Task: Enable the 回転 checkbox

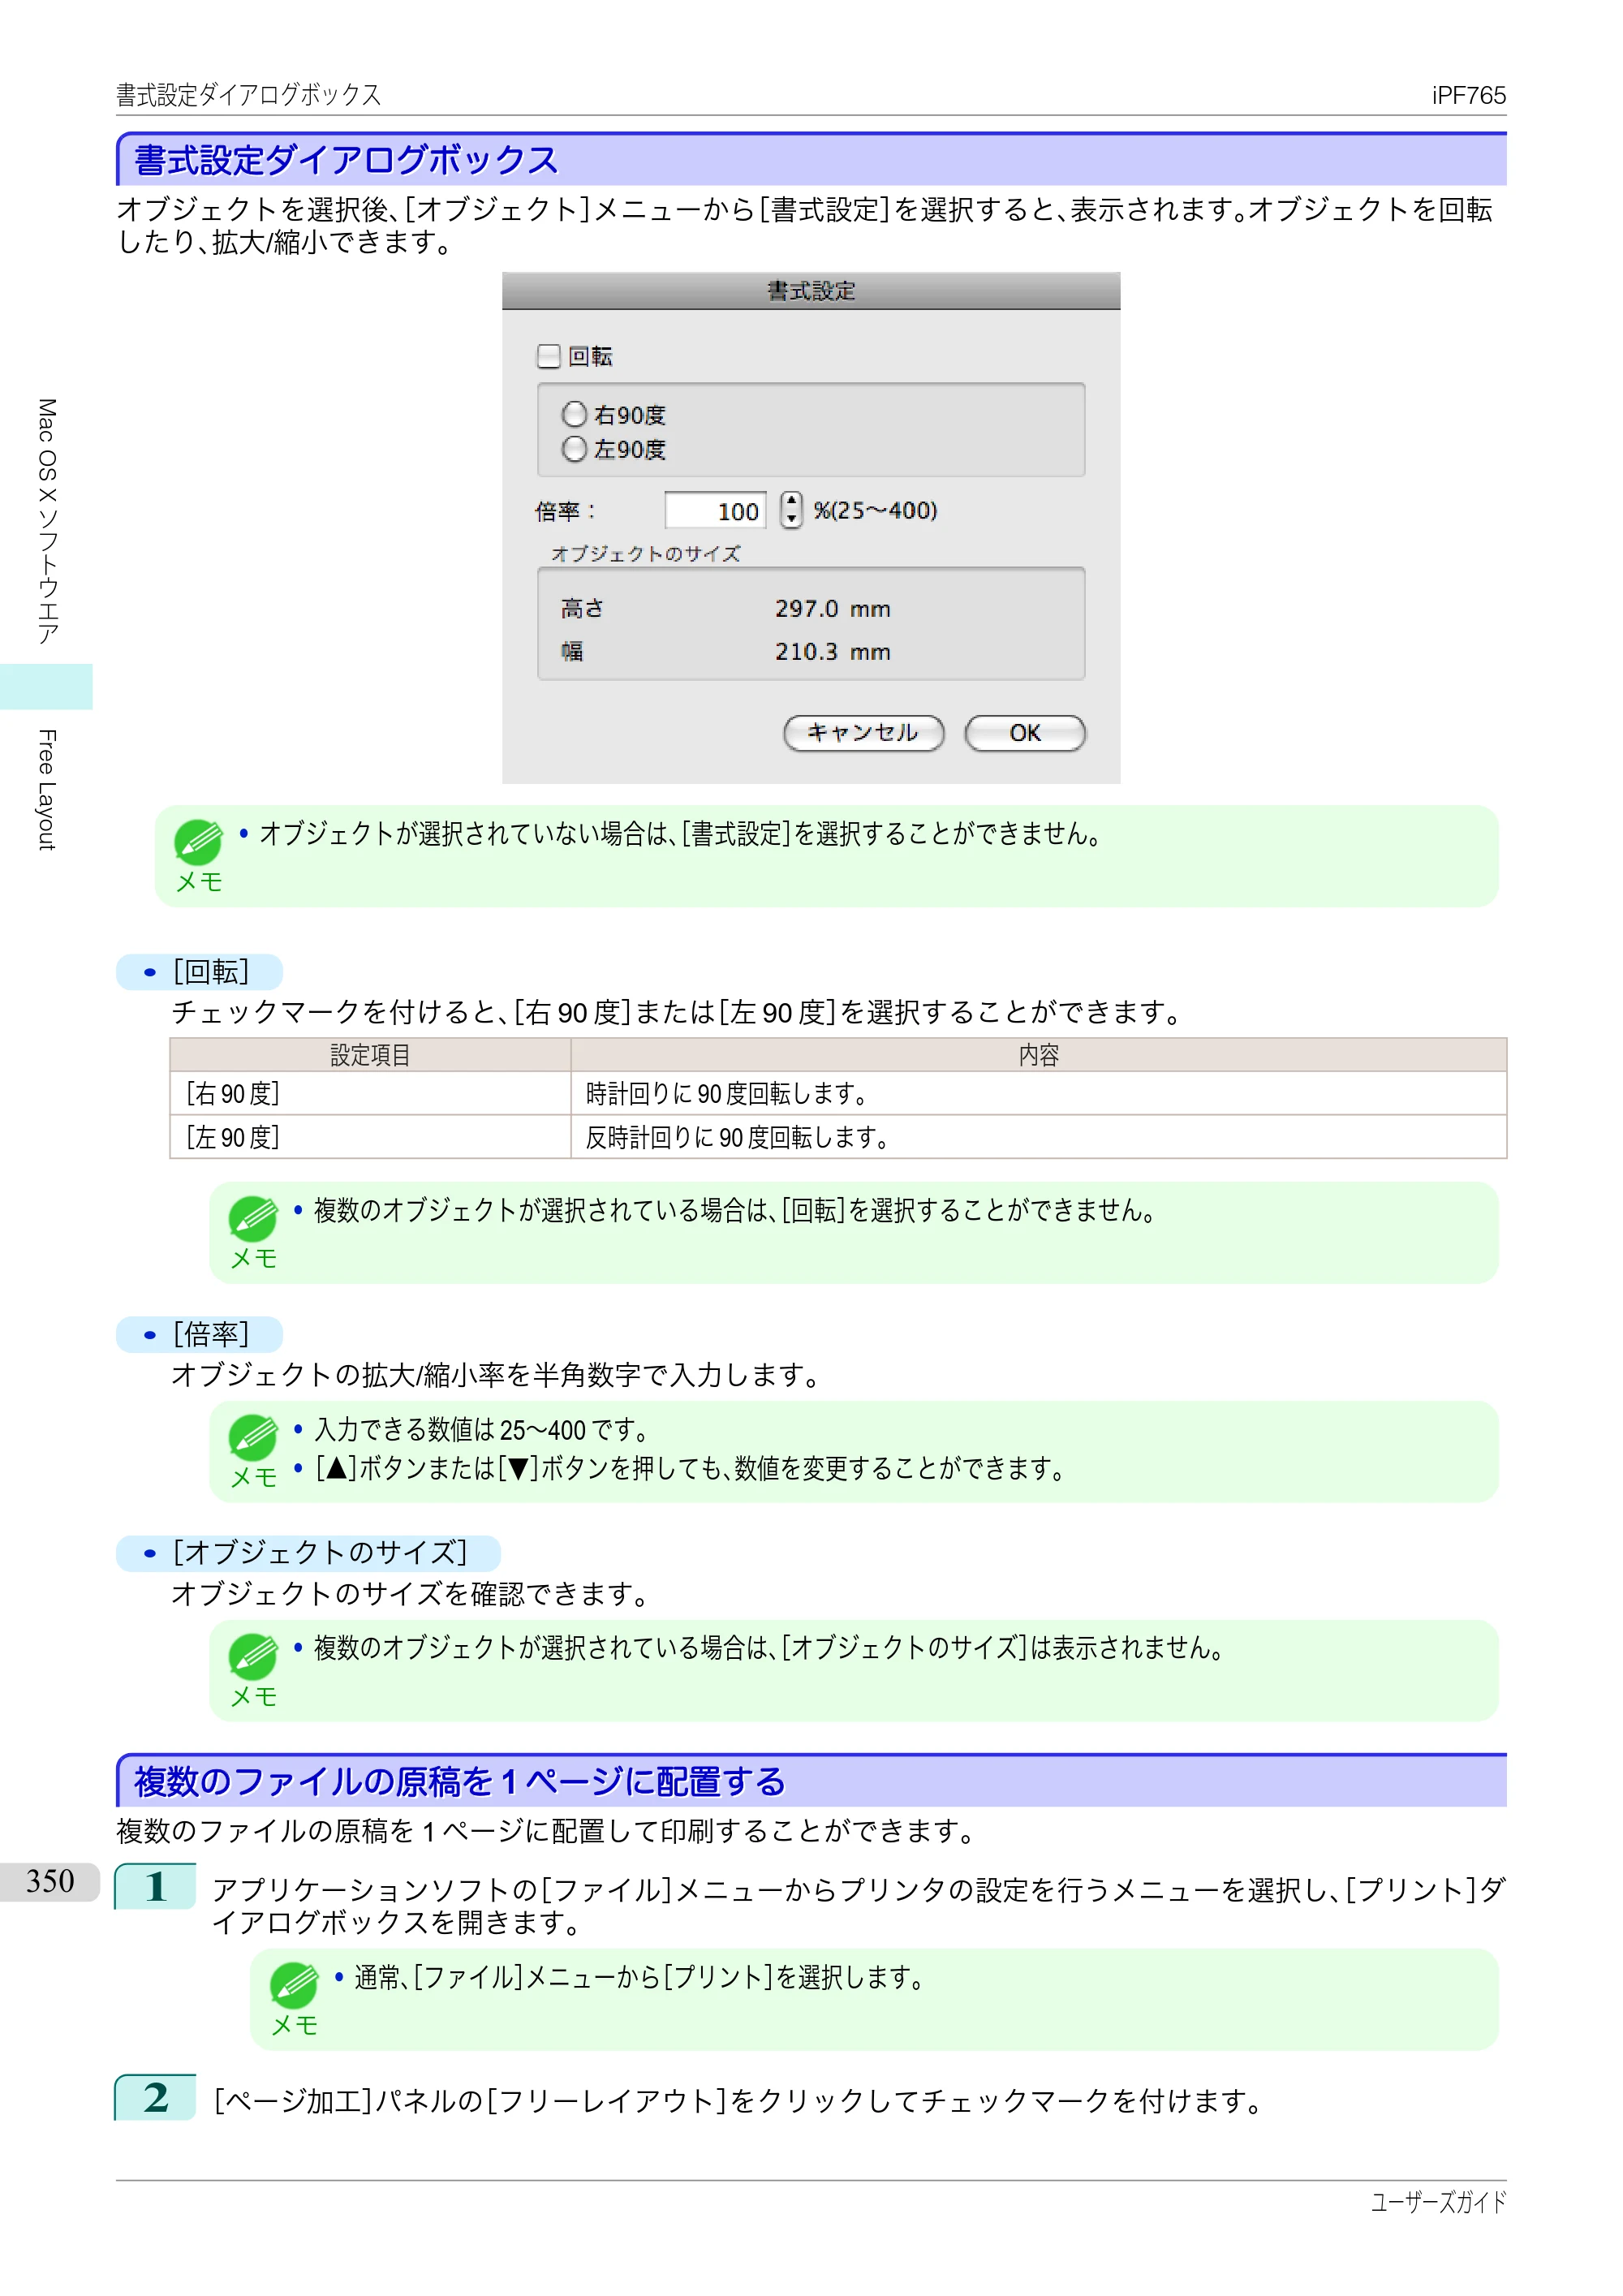Action: pos(548,356)
